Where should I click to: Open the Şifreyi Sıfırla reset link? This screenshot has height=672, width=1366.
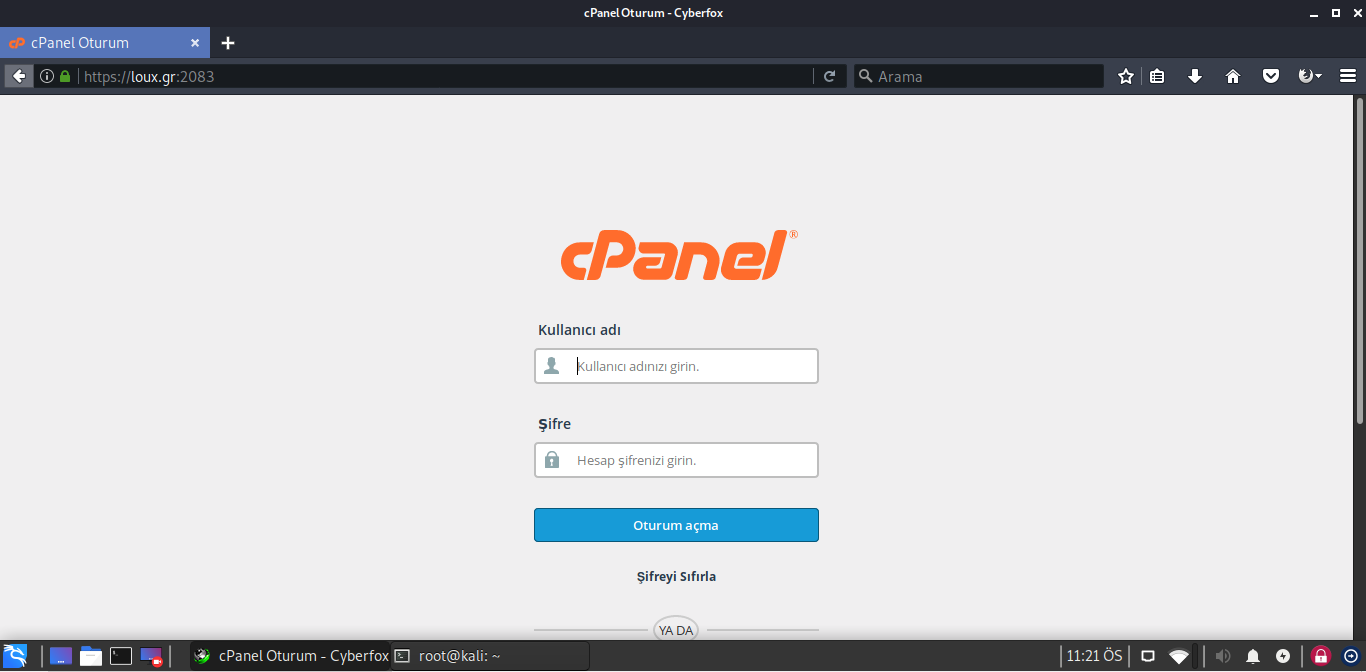click(676, 577)
